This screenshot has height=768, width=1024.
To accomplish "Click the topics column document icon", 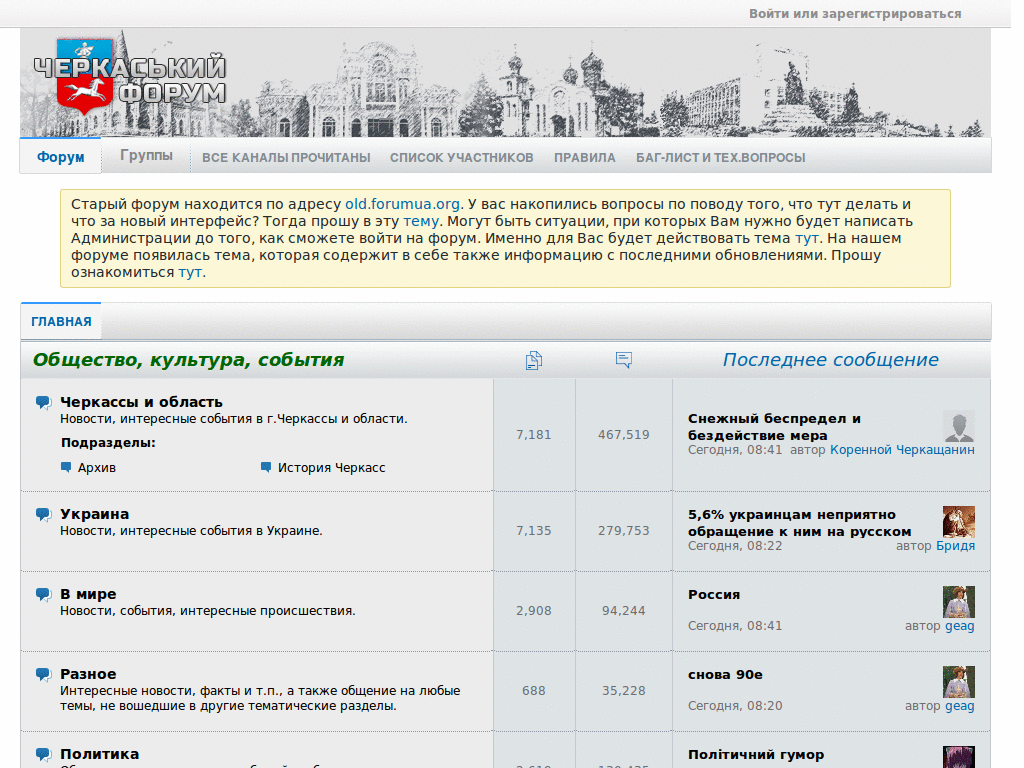I will point(534,360).
